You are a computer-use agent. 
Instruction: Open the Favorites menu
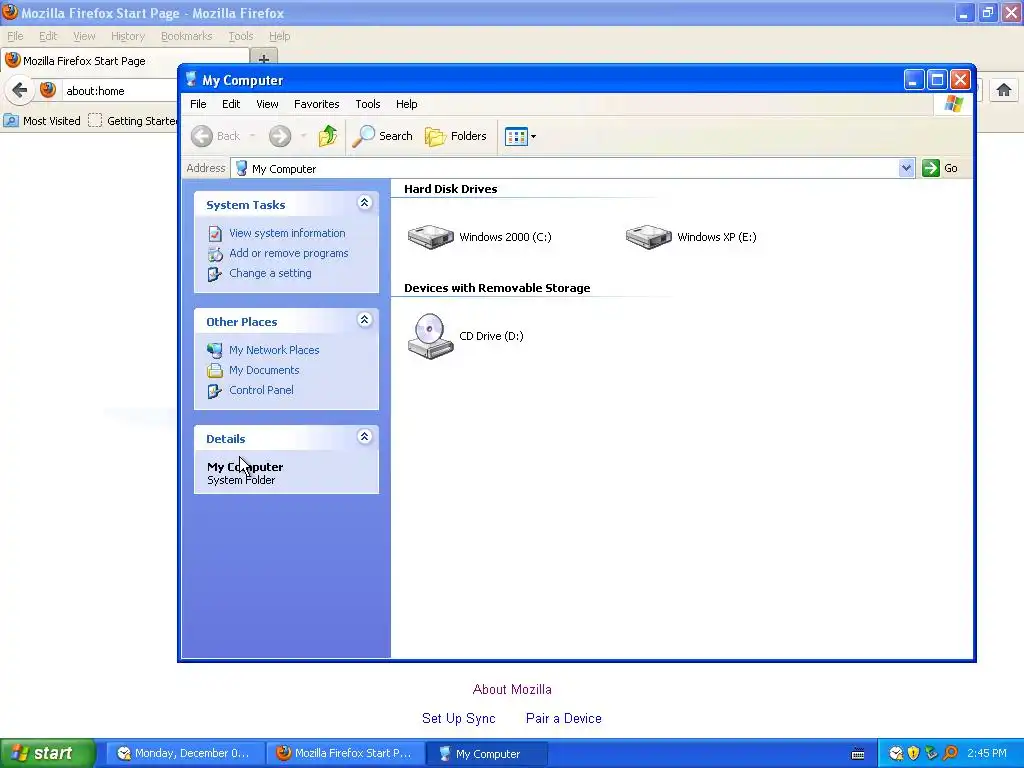pos(316,104)
